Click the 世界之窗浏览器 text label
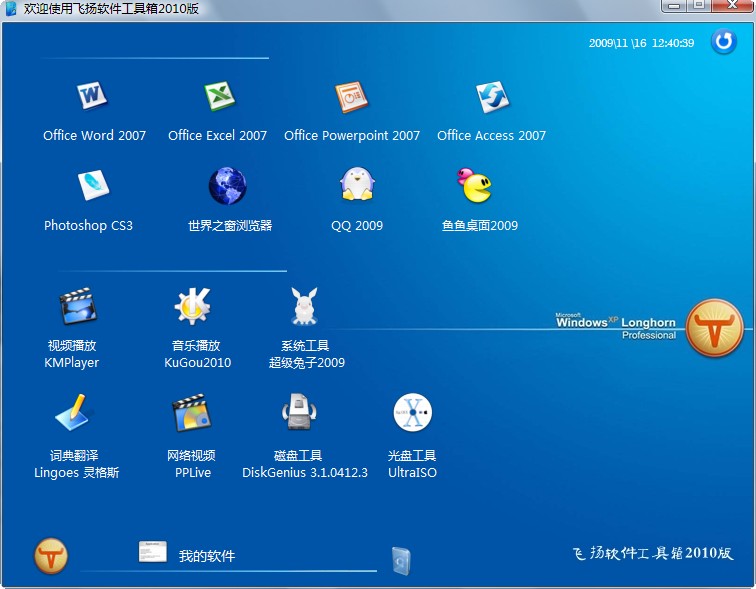The image size is (756, 589). point(230,226)
